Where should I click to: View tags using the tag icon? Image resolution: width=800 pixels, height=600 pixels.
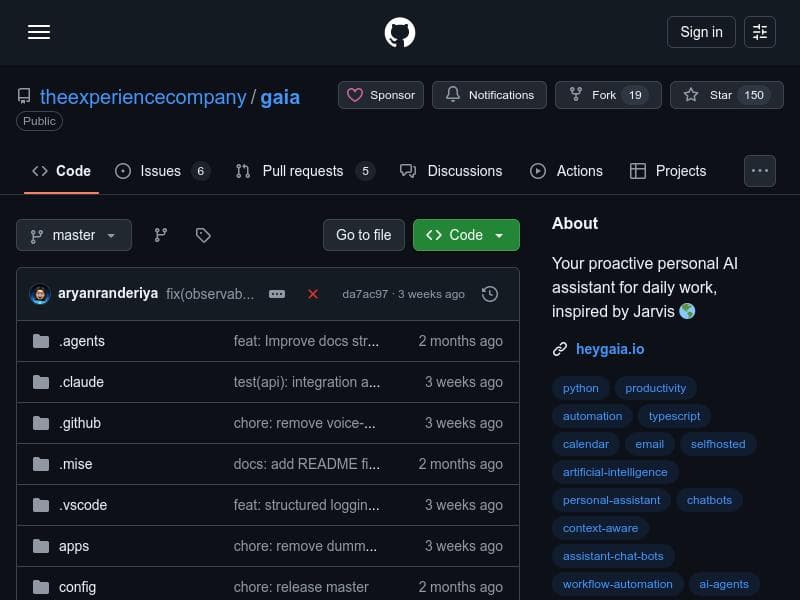(x=203, y=235)
